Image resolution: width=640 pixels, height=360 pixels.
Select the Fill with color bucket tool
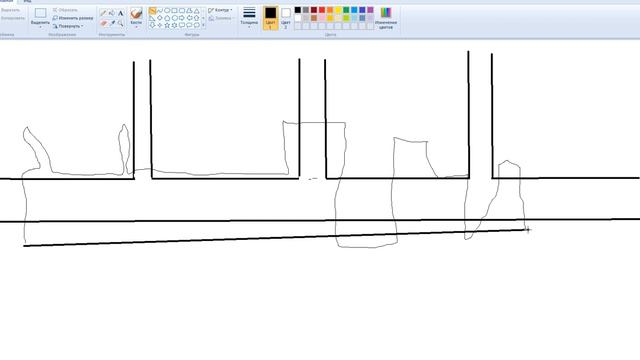click(x=111, y=13)
